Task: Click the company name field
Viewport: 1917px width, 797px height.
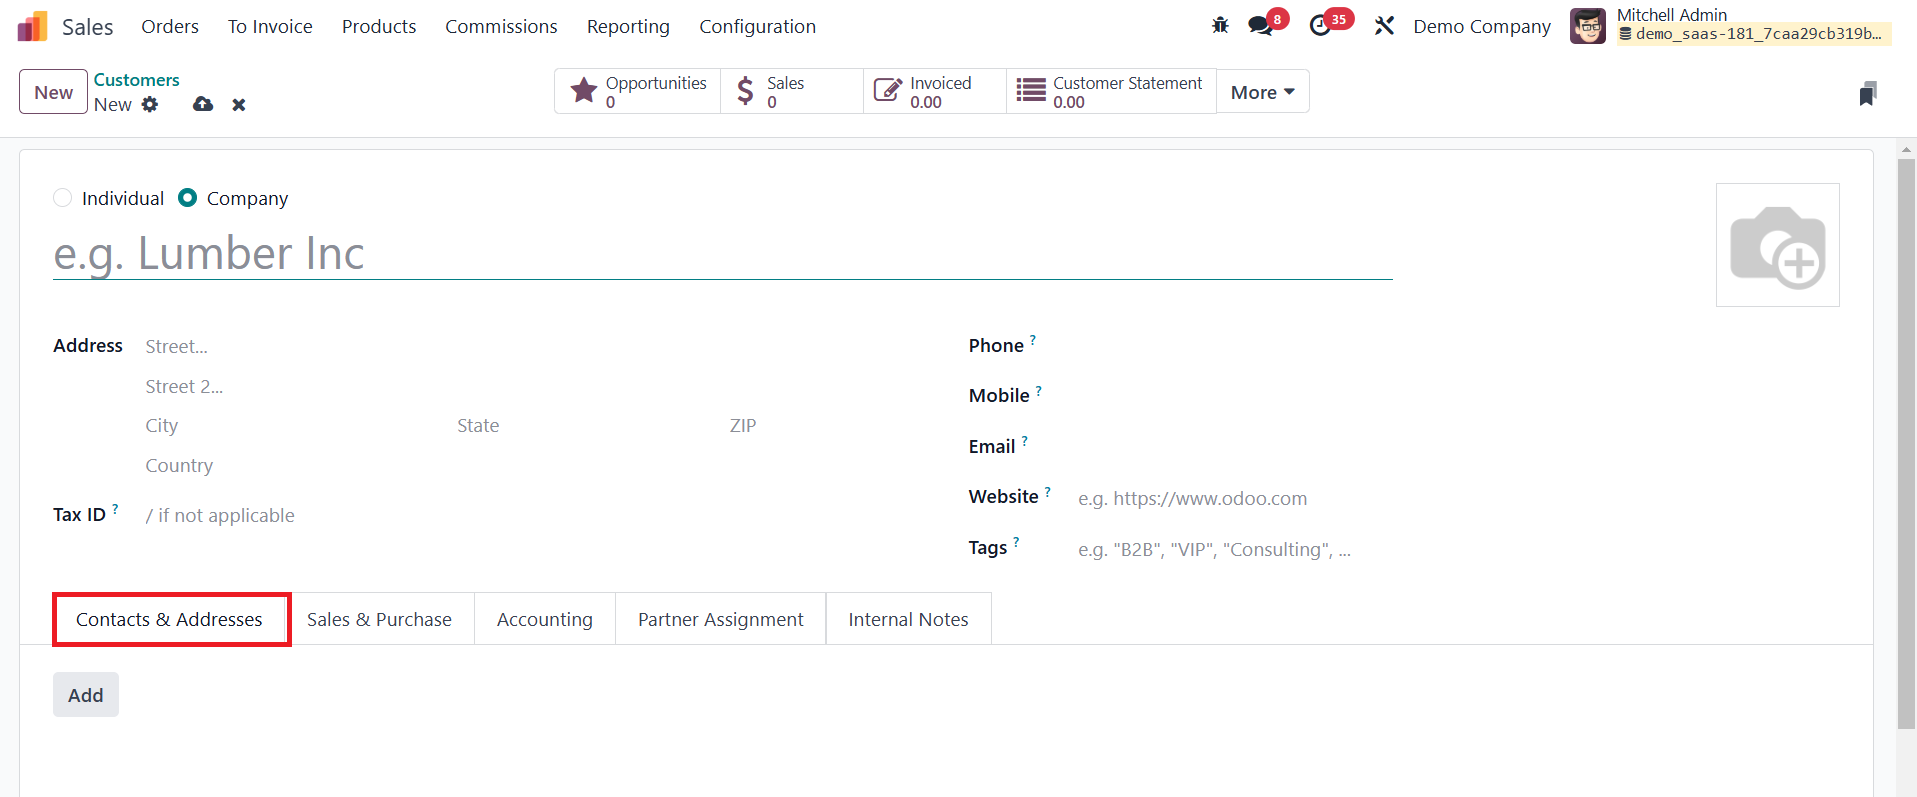Action: 723,253
